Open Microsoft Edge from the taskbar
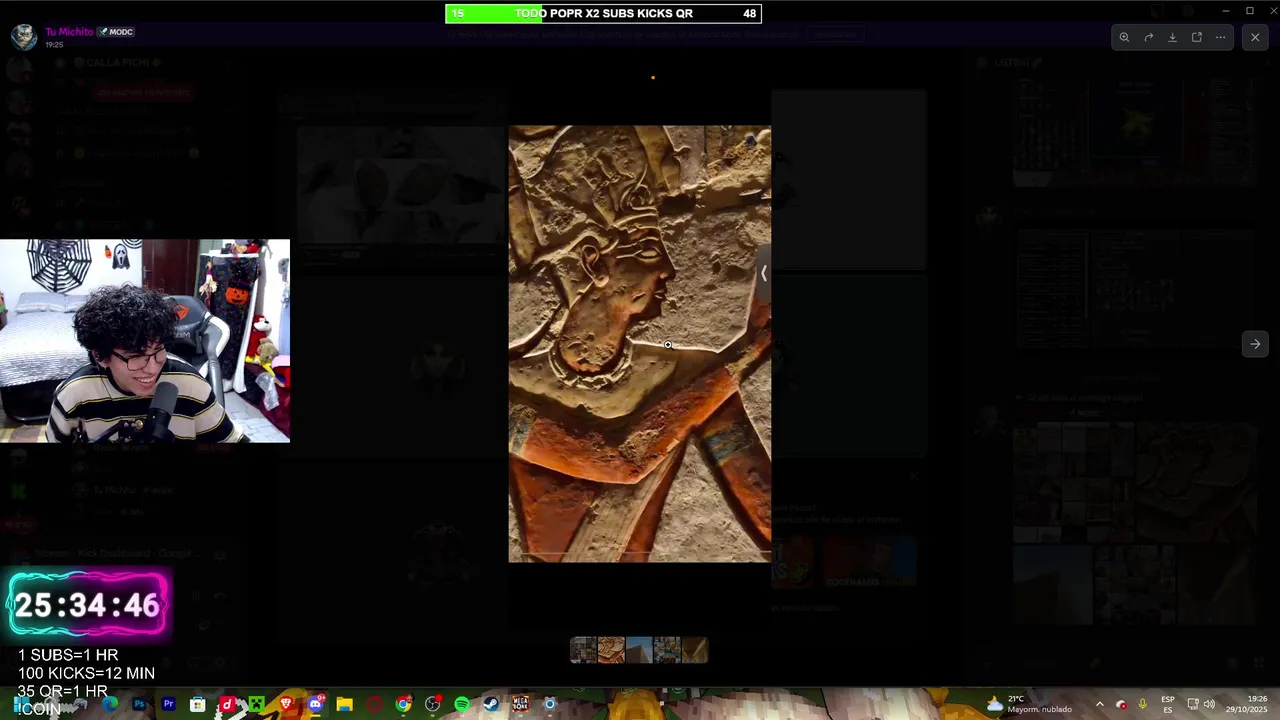 (x=110, y=705)
